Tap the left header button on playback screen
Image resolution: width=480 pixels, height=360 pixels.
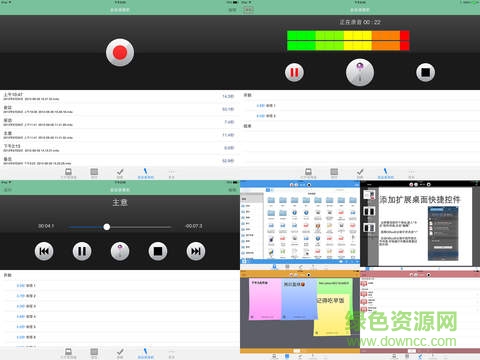coord(7,190)
